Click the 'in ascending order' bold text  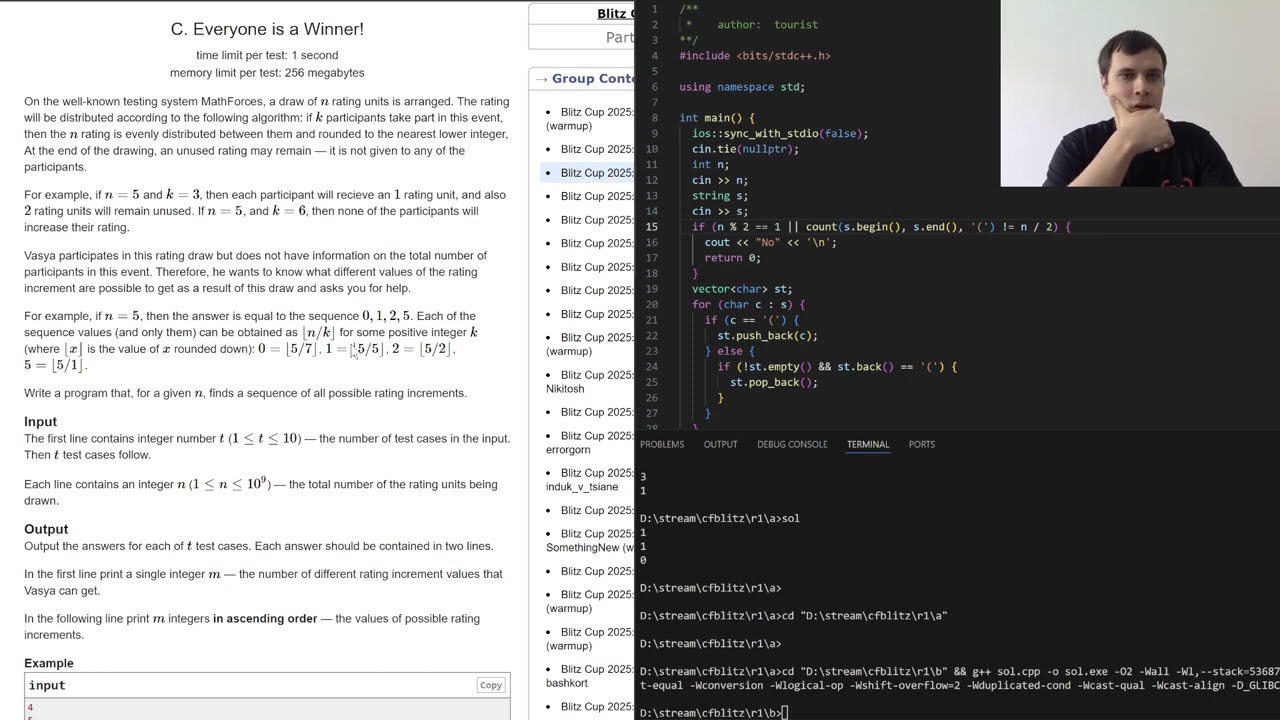pos(265,618)
